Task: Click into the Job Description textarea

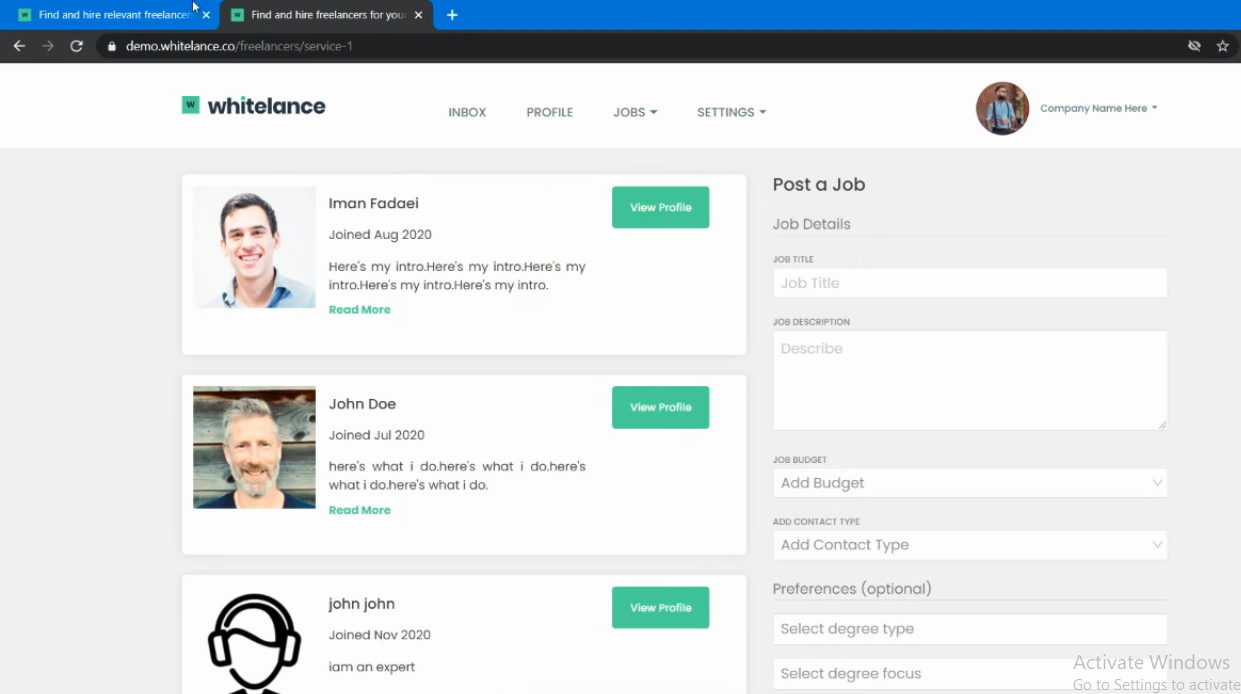Action: (x=970, y=380)
